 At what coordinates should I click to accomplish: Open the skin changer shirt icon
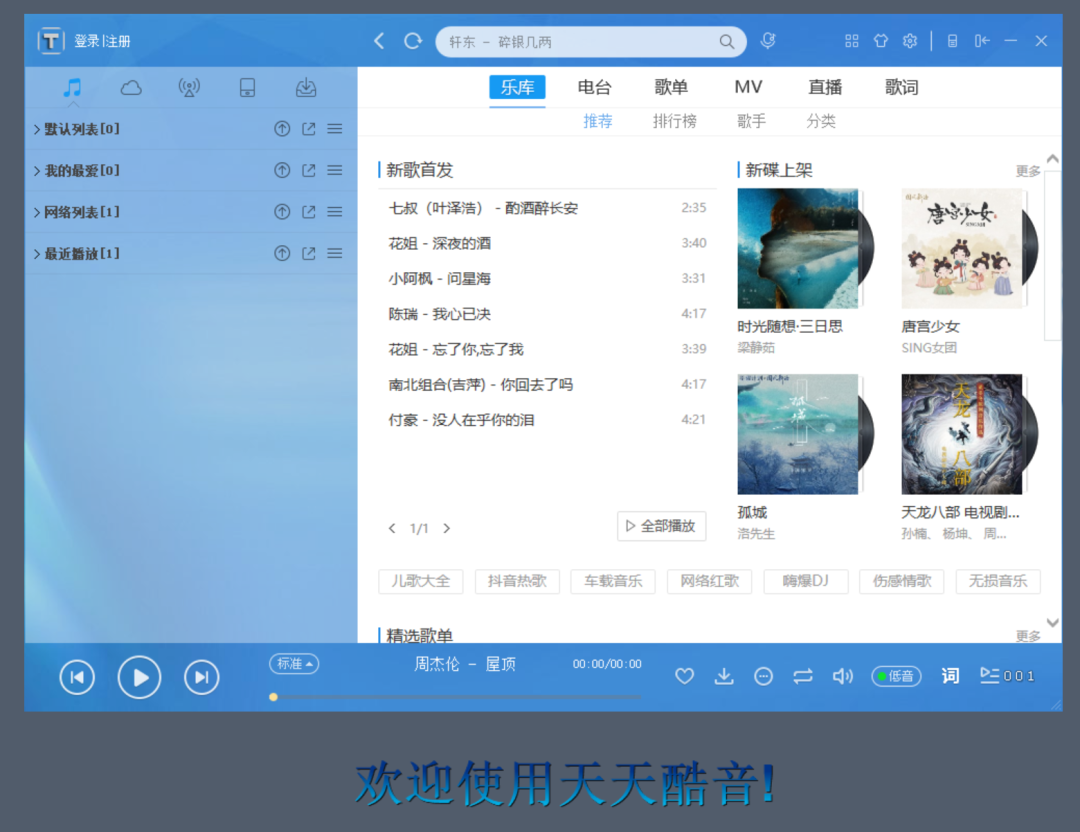click(881, 41)
